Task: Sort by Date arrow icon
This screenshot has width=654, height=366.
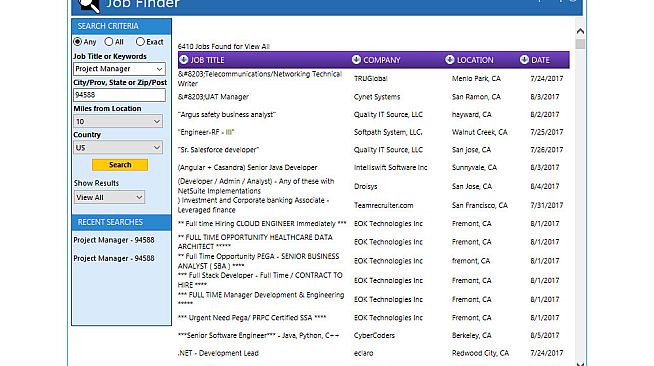Action: pos(524,60)
